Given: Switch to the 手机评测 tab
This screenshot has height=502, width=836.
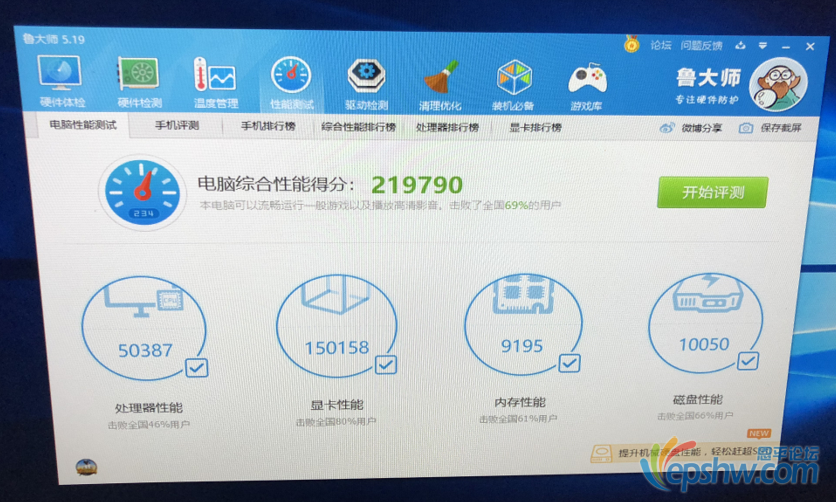Looking at the screenshot, I should [x=176, y=125].
